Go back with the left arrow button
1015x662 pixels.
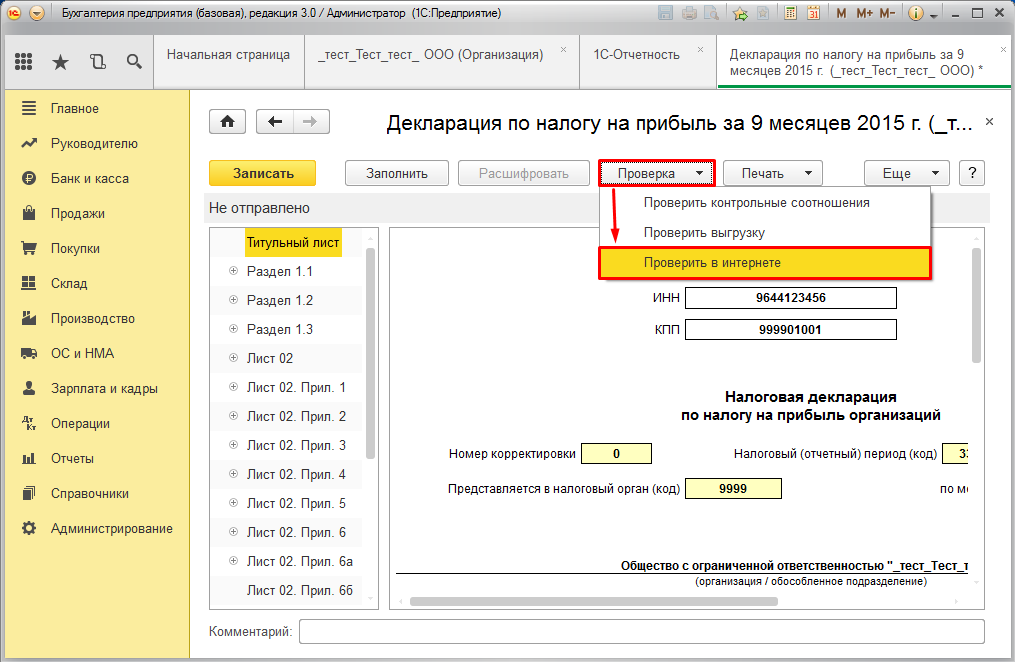(275, 122)
